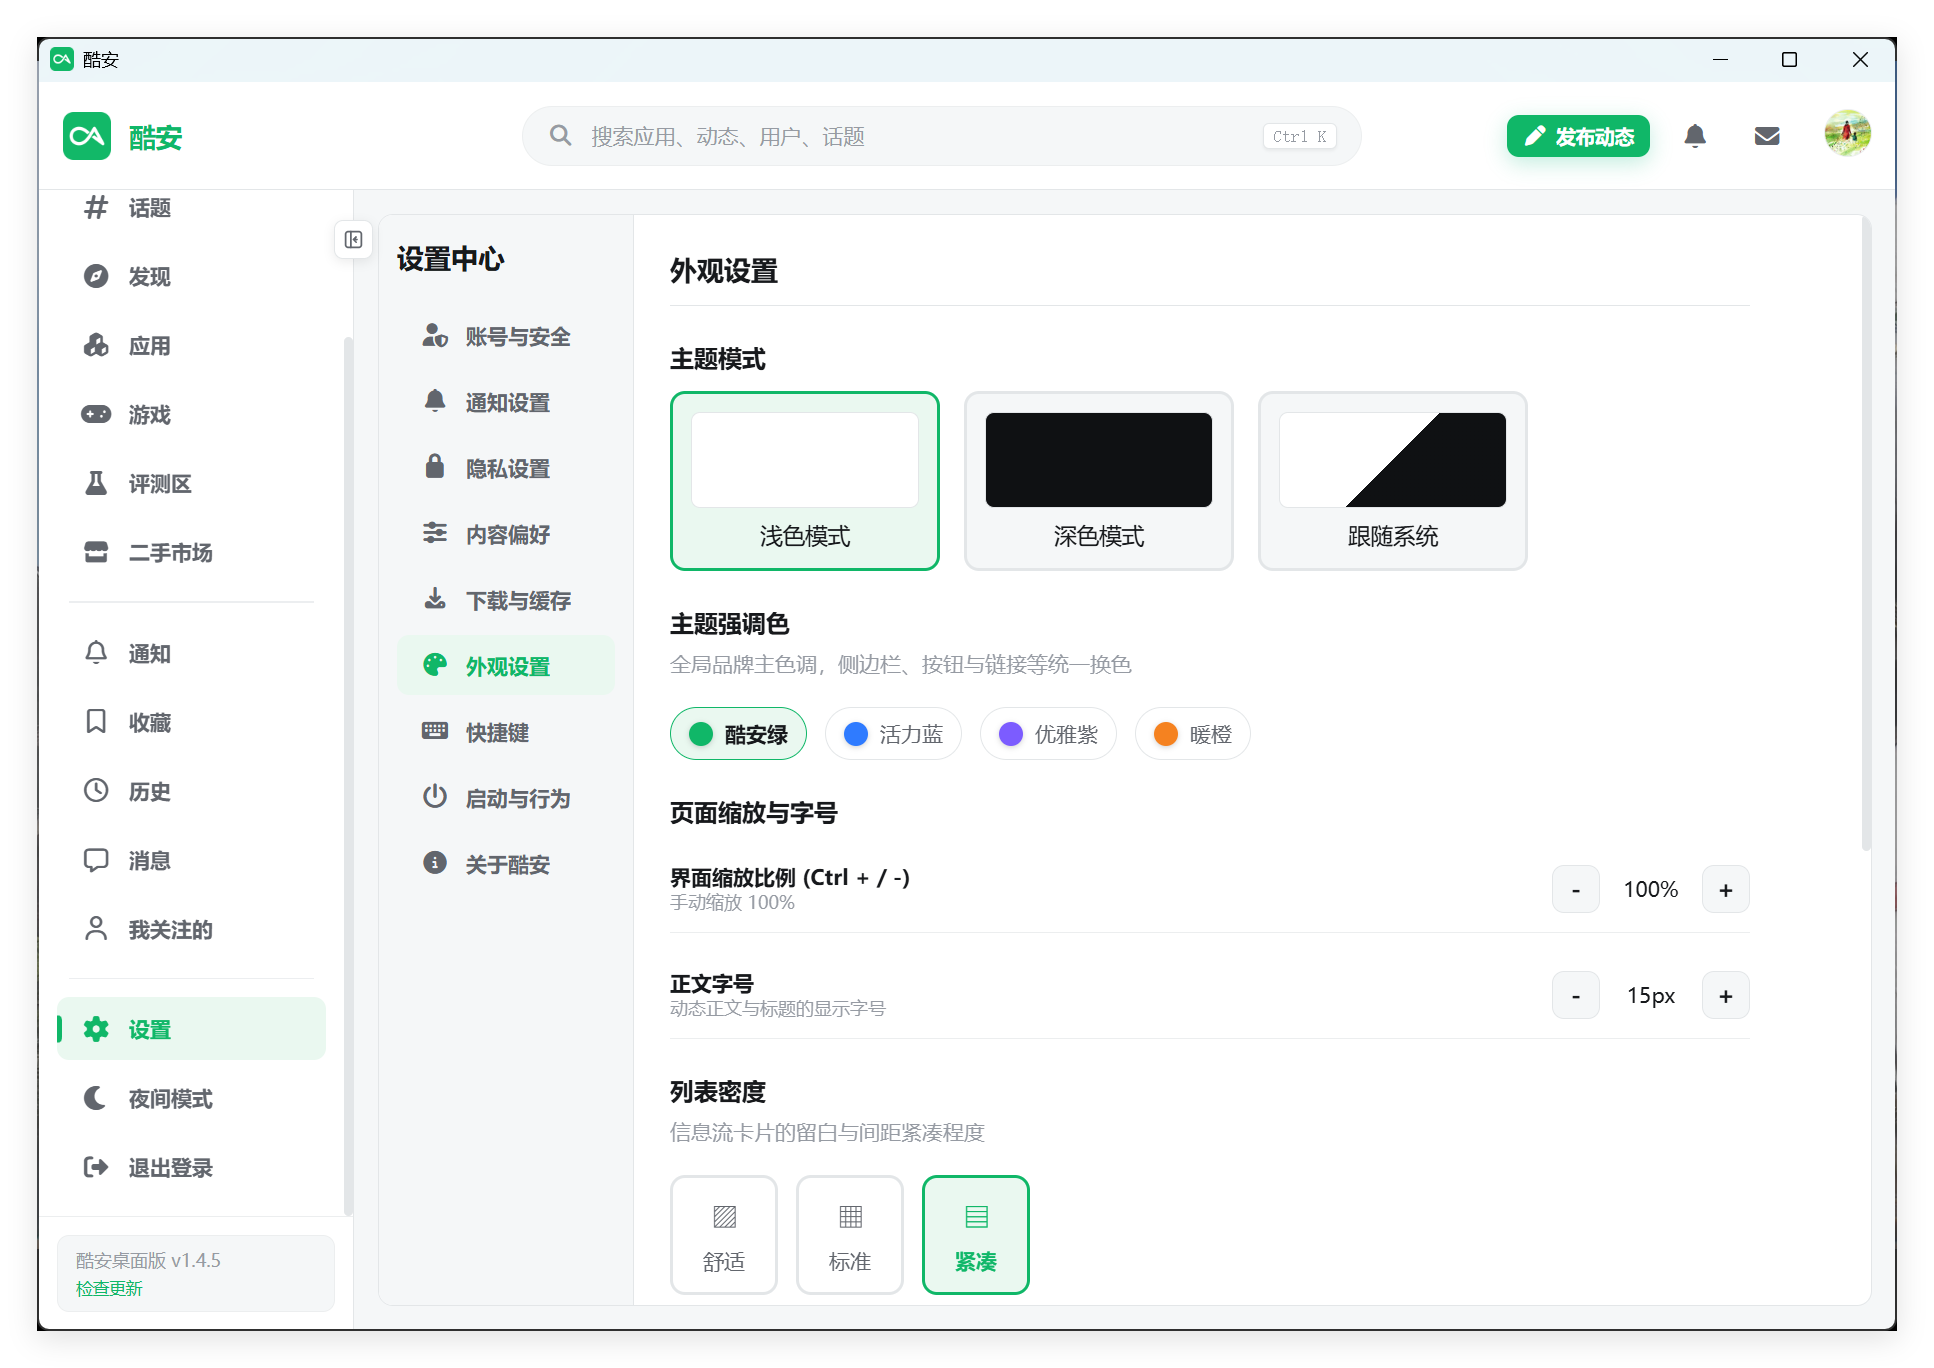This screenshot has width=1934, height=1368.
Task: Select 跟随系统 theme card
Action: (x=1393, y=481)
